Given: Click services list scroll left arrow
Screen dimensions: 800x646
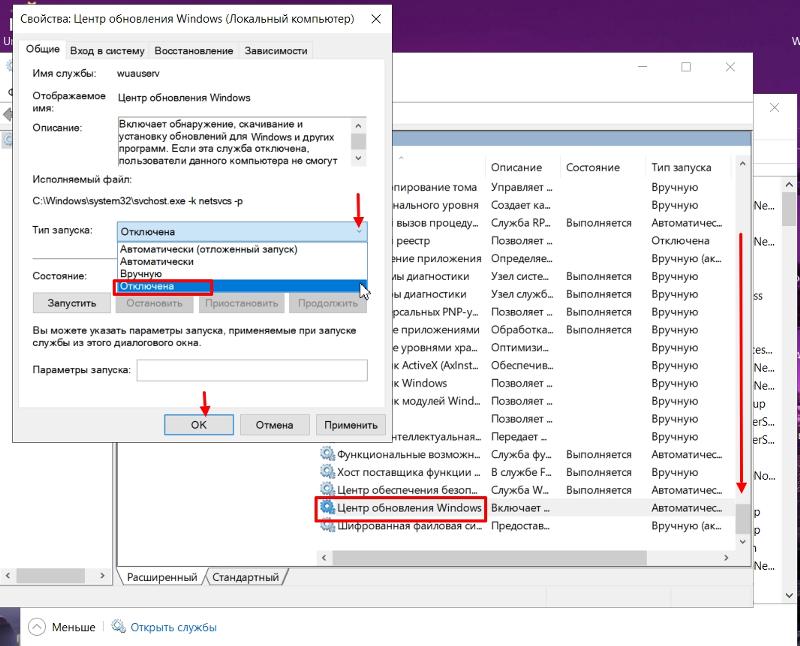Looking at the screenshot, I should point(324,558).
